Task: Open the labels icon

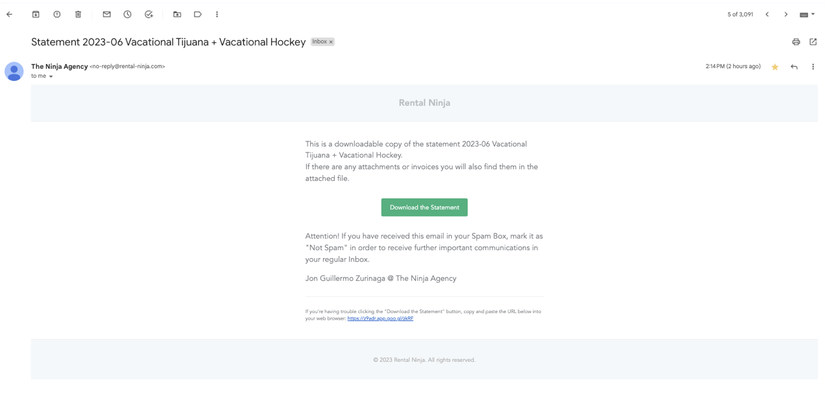Action: click(197, 14)
